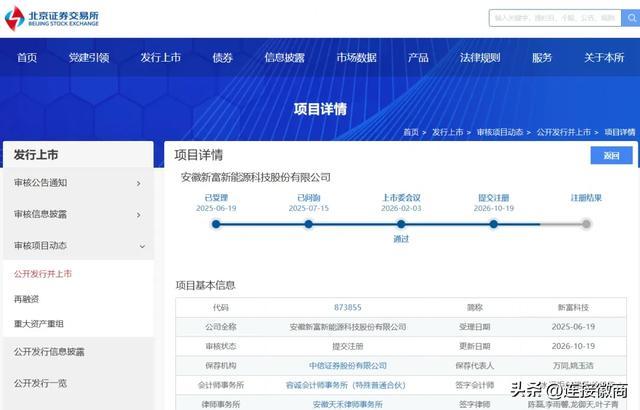Screen dimensions: 640x410
Task: Select 公开发行信息披露 sidebar item
Action: click(49, 352)
